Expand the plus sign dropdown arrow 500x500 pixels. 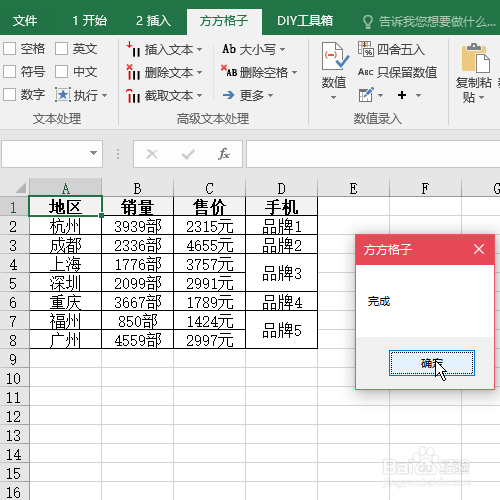(418, 96)
